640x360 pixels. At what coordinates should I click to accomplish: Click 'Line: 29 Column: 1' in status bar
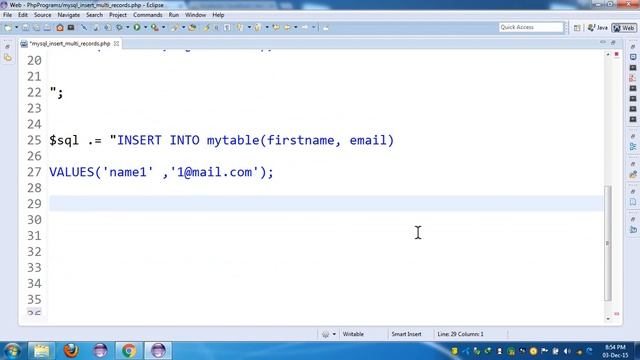[460, 334]
